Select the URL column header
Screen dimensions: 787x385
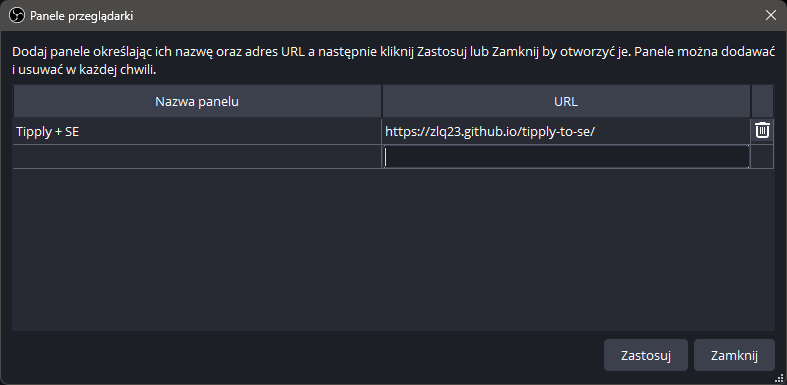566,101
